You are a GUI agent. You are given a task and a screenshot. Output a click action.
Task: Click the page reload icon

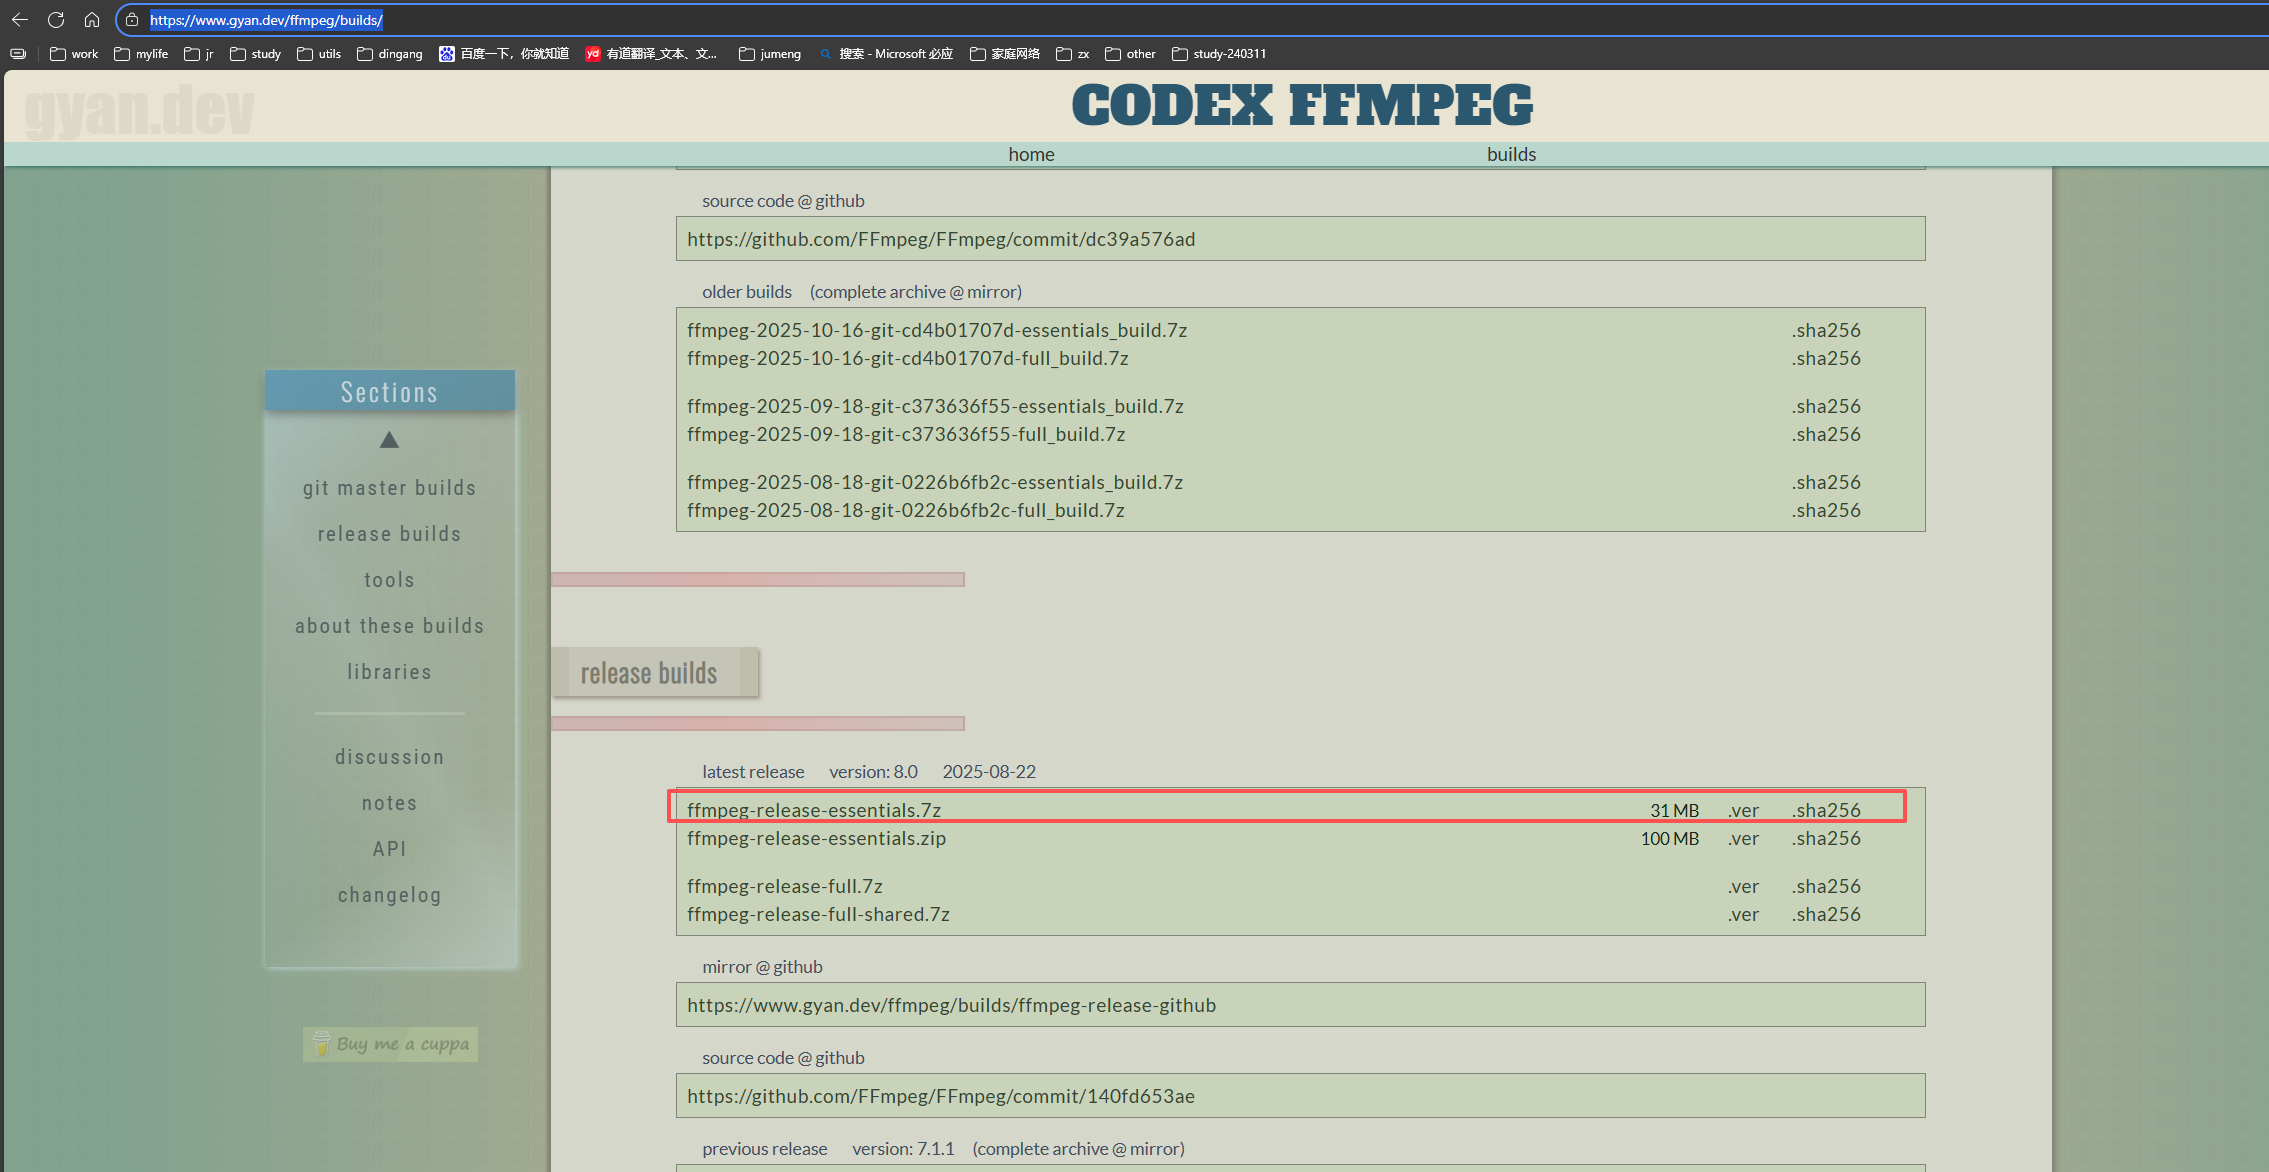point(56,20)
